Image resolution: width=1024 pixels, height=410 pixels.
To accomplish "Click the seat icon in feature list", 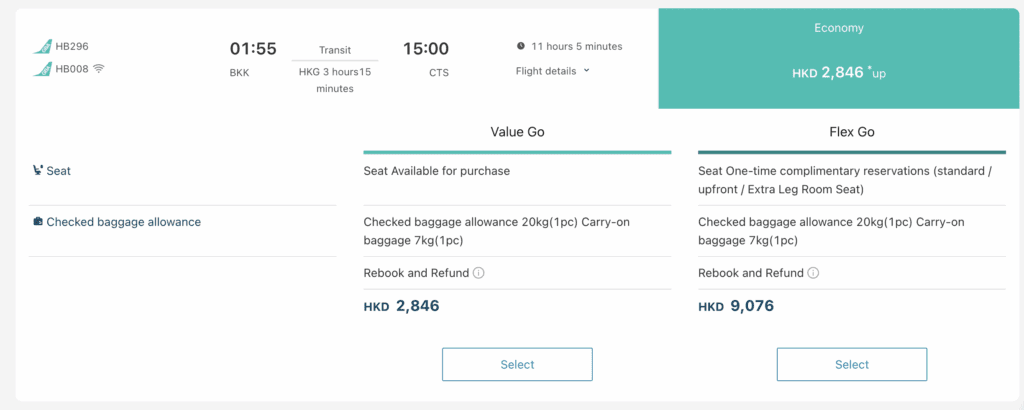I will (38, 171).
